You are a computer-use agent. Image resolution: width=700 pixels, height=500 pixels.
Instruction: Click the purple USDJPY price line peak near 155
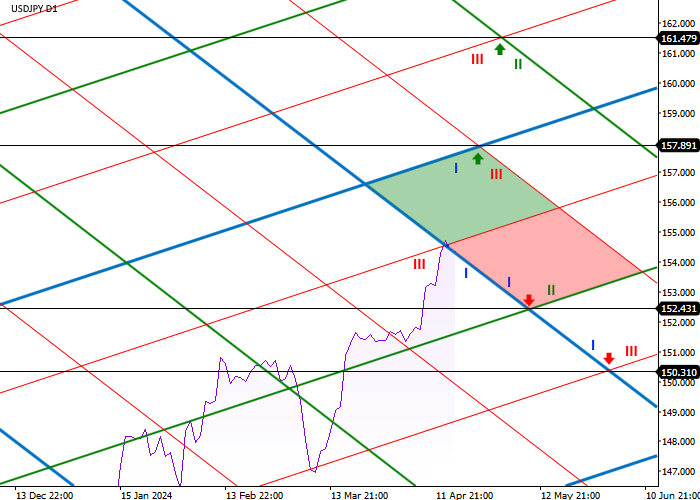[445, 242]
